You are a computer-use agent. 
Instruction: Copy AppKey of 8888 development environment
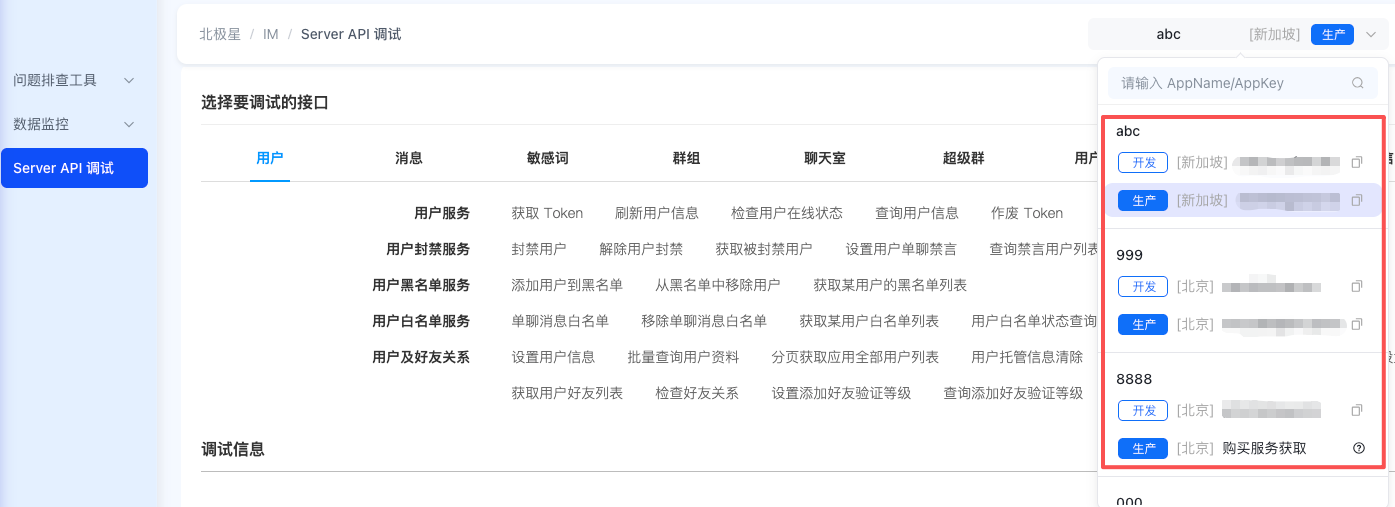[x=1357, y=410]
